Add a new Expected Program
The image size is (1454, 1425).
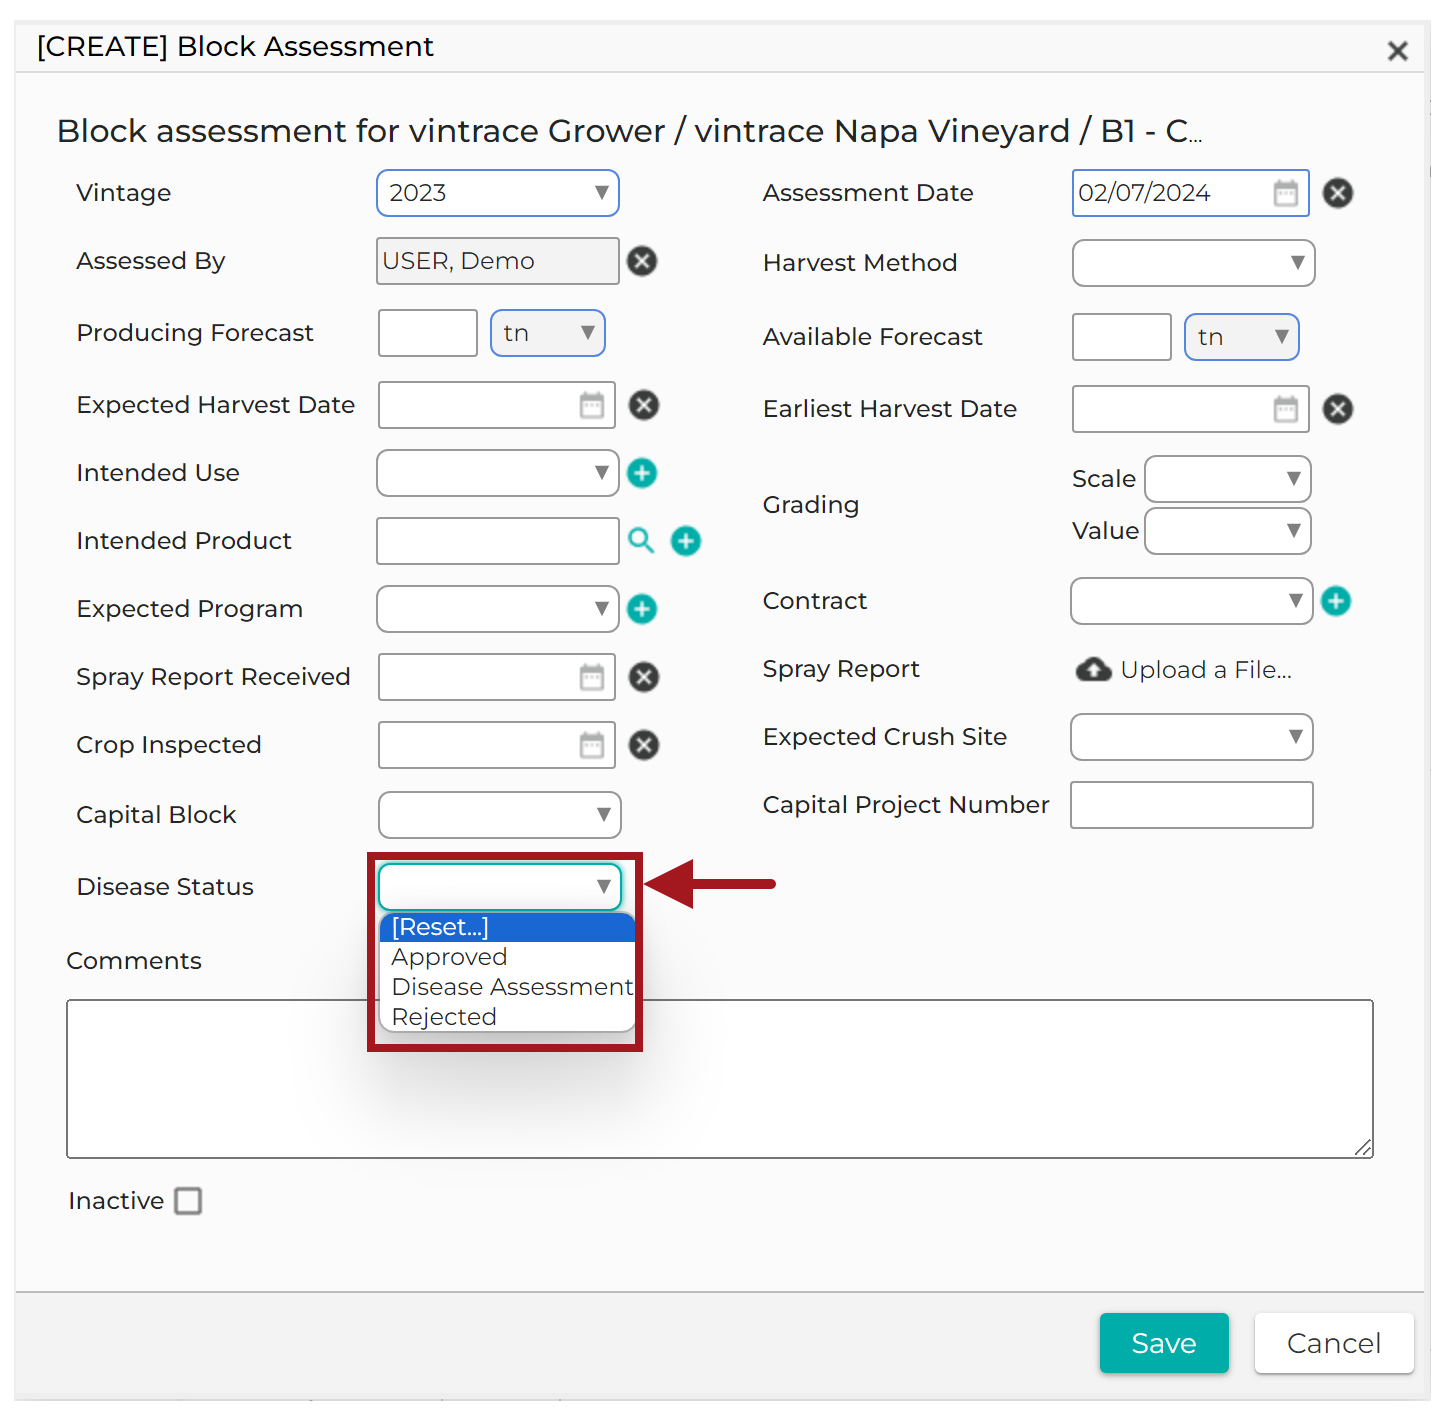[x=642, y=609]
